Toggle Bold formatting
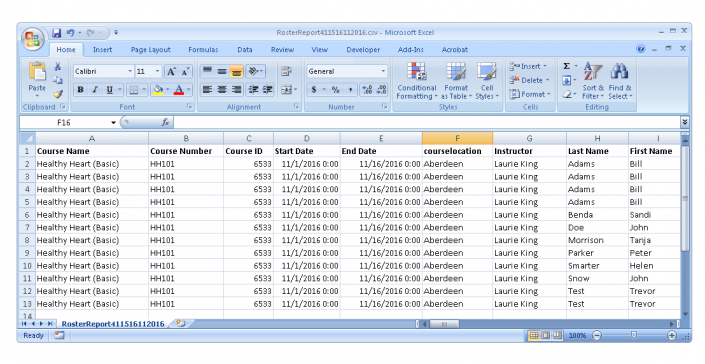705x364 pixels. 80,90
